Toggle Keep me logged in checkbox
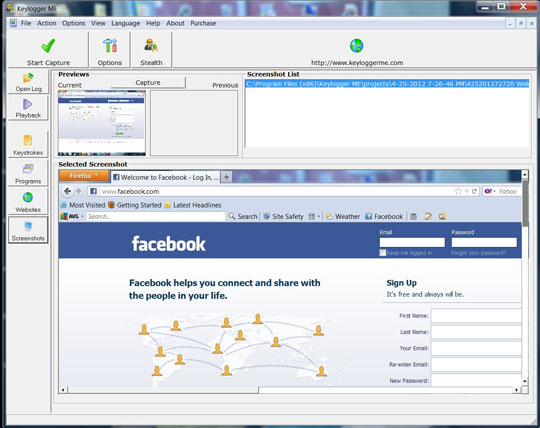The image size is (540, 428). click(x=383, y=253)
